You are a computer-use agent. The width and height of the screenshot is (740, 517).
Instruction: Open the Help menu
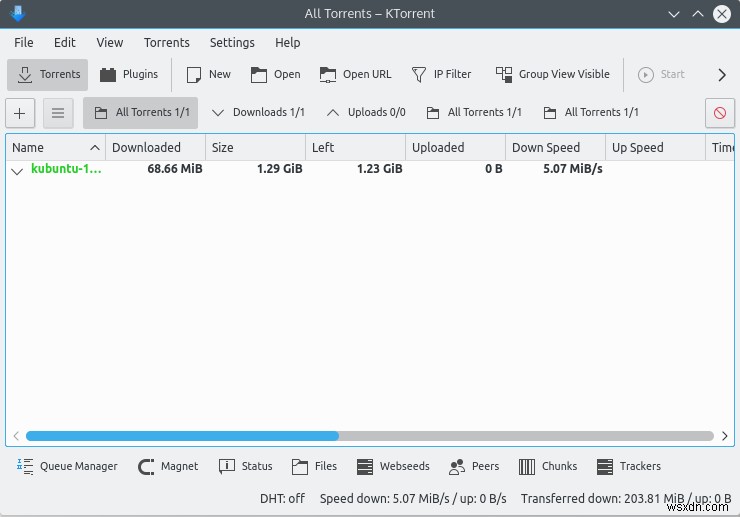tap(287, 42)
